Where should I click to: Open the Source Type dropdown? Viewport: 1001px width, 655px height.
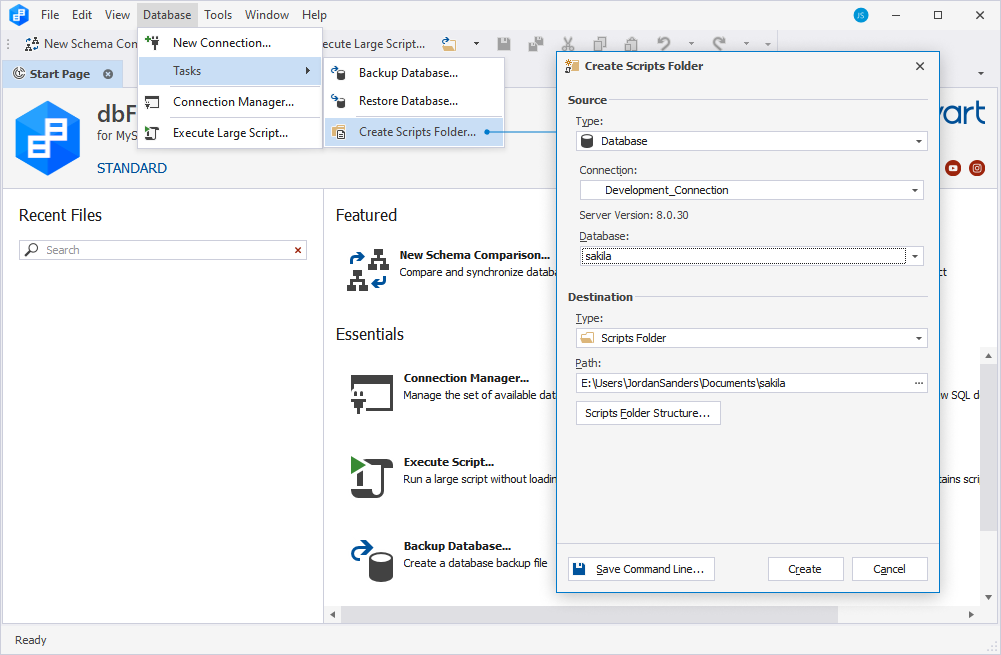point(751,141)
